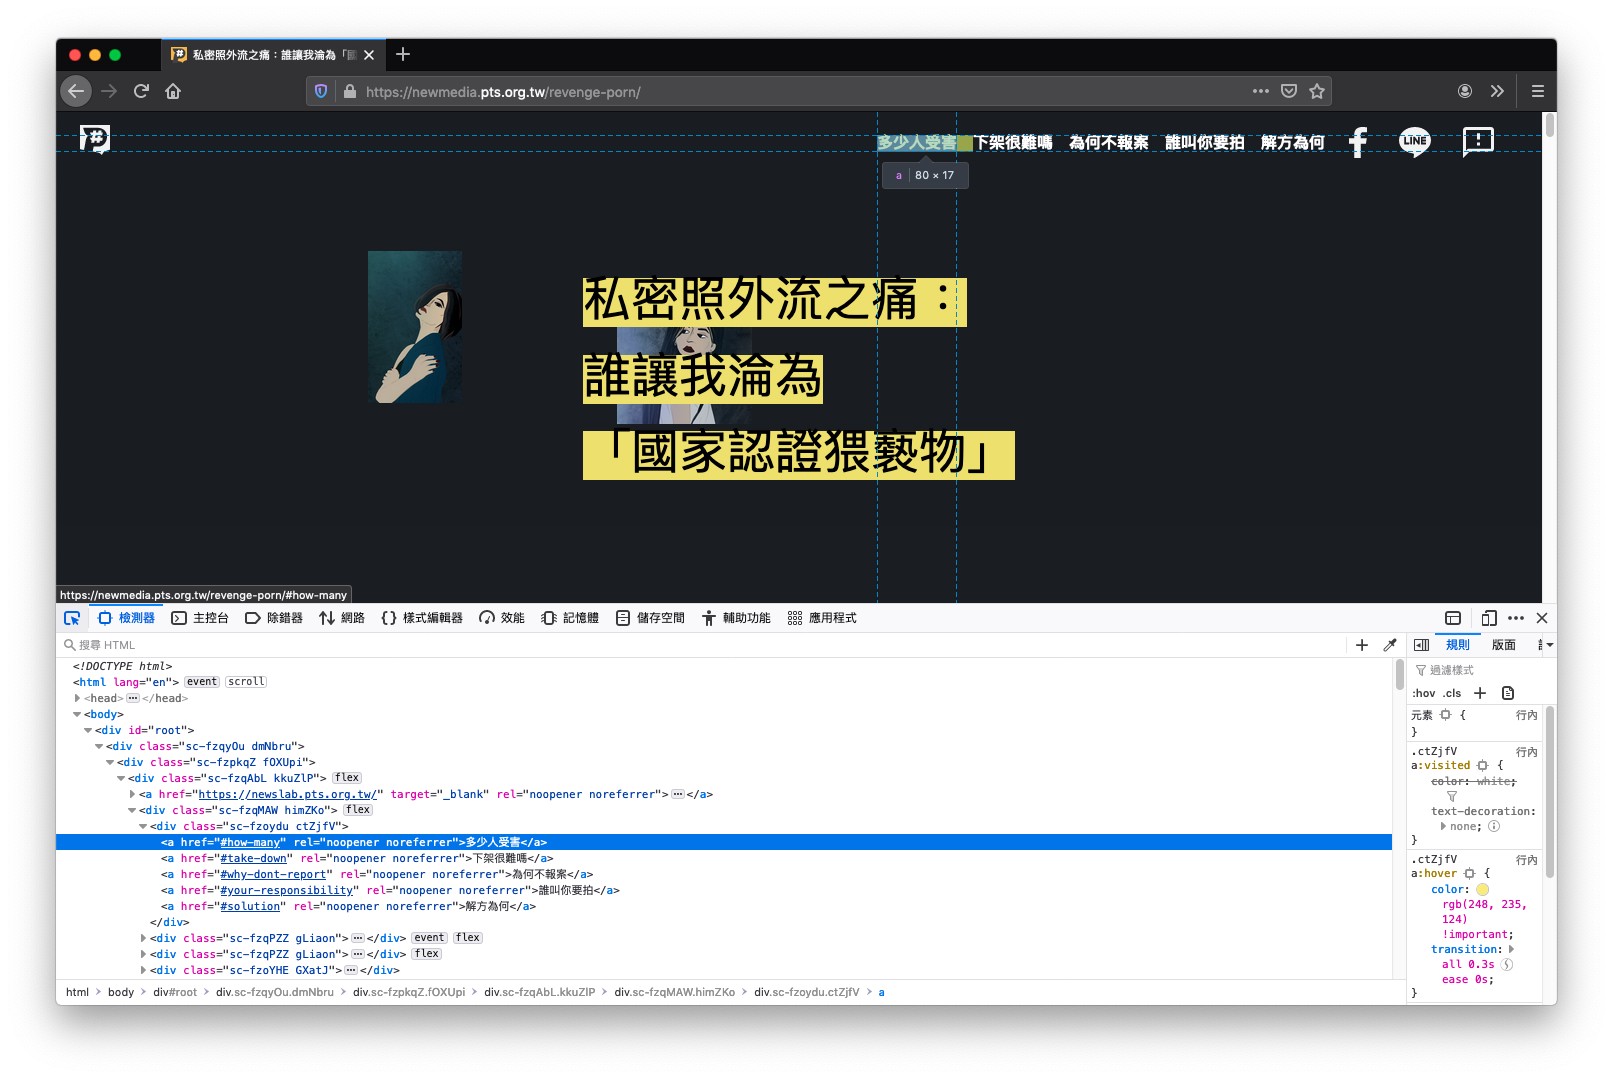1613x1079 pixels.
Task: Click the browser home button
Action: point(173,91)
